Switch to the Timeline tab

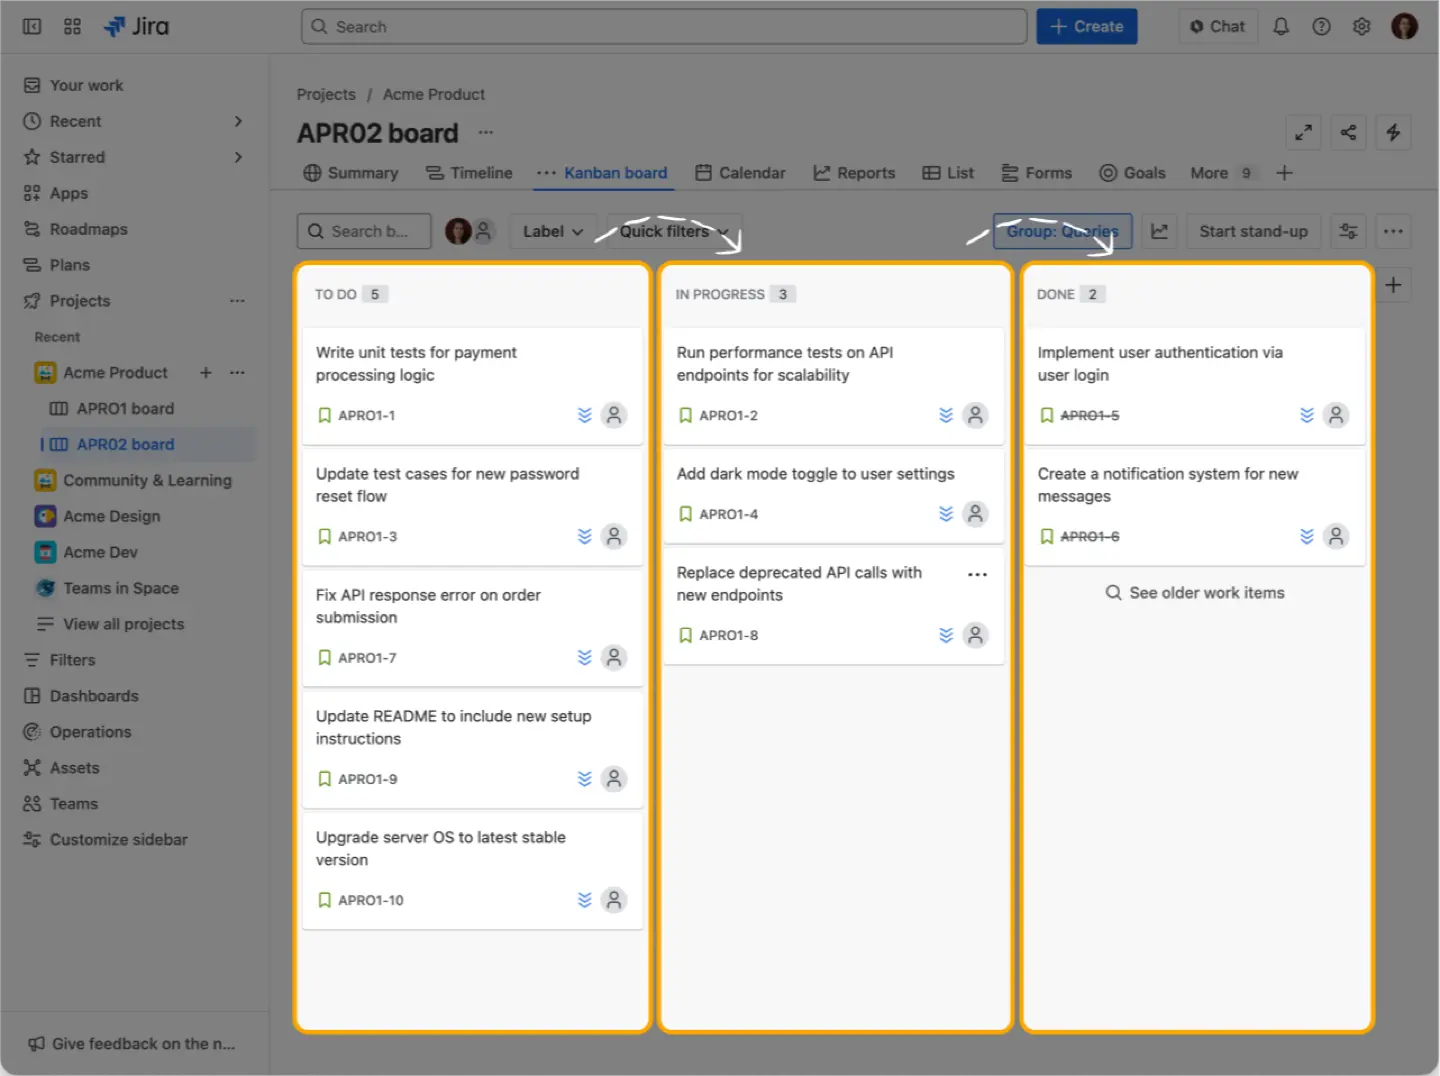[x=469, y=172]
